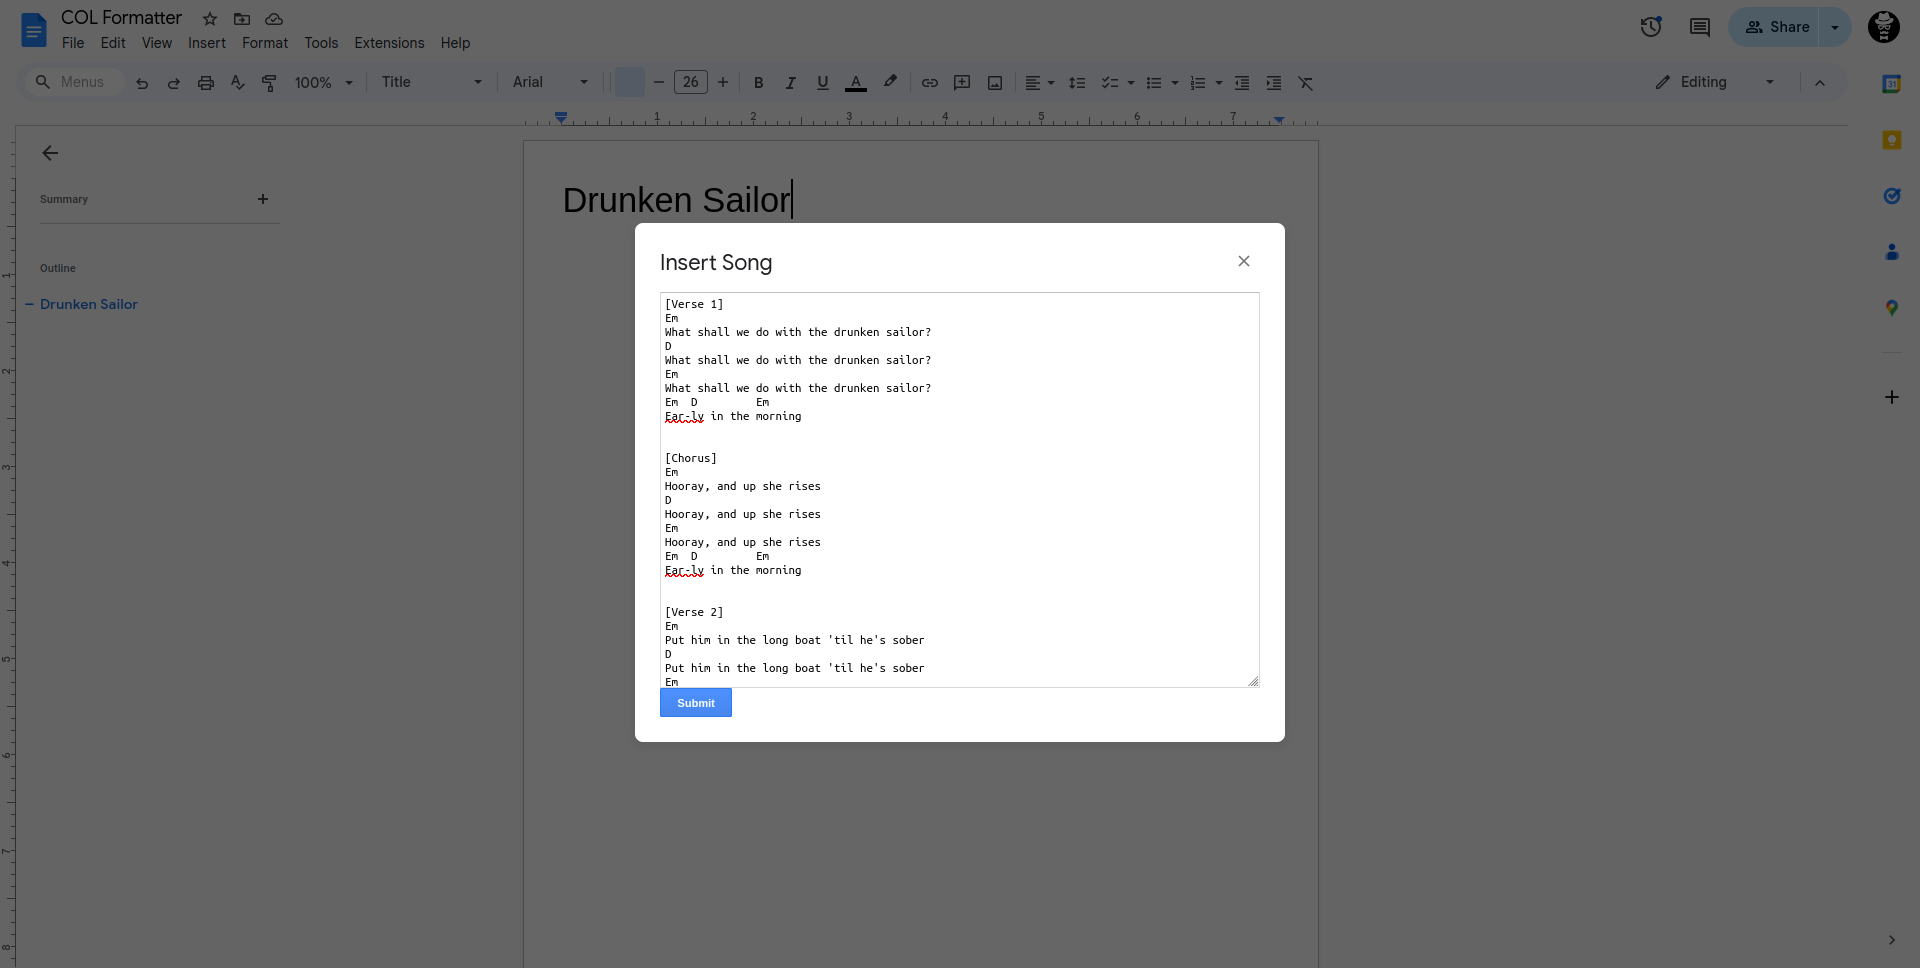
Task: Decrease font size with minus button
Action: tap(659, 82)
